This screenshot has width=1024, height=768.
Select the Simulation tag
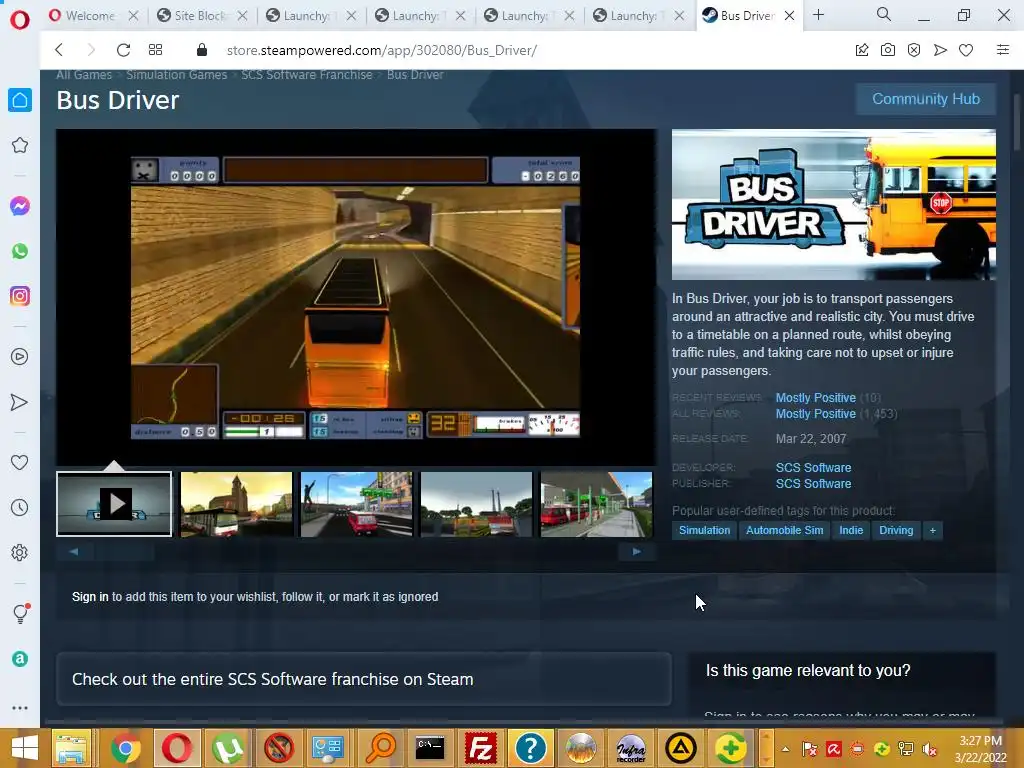[704, 530]
